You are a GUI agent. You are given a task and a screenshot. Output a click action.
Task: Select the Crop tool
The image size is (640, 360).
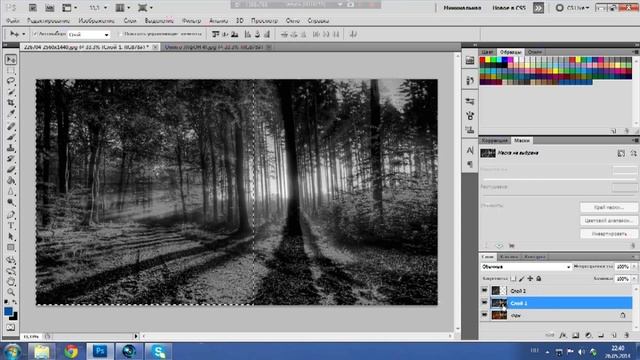[11, 102]
